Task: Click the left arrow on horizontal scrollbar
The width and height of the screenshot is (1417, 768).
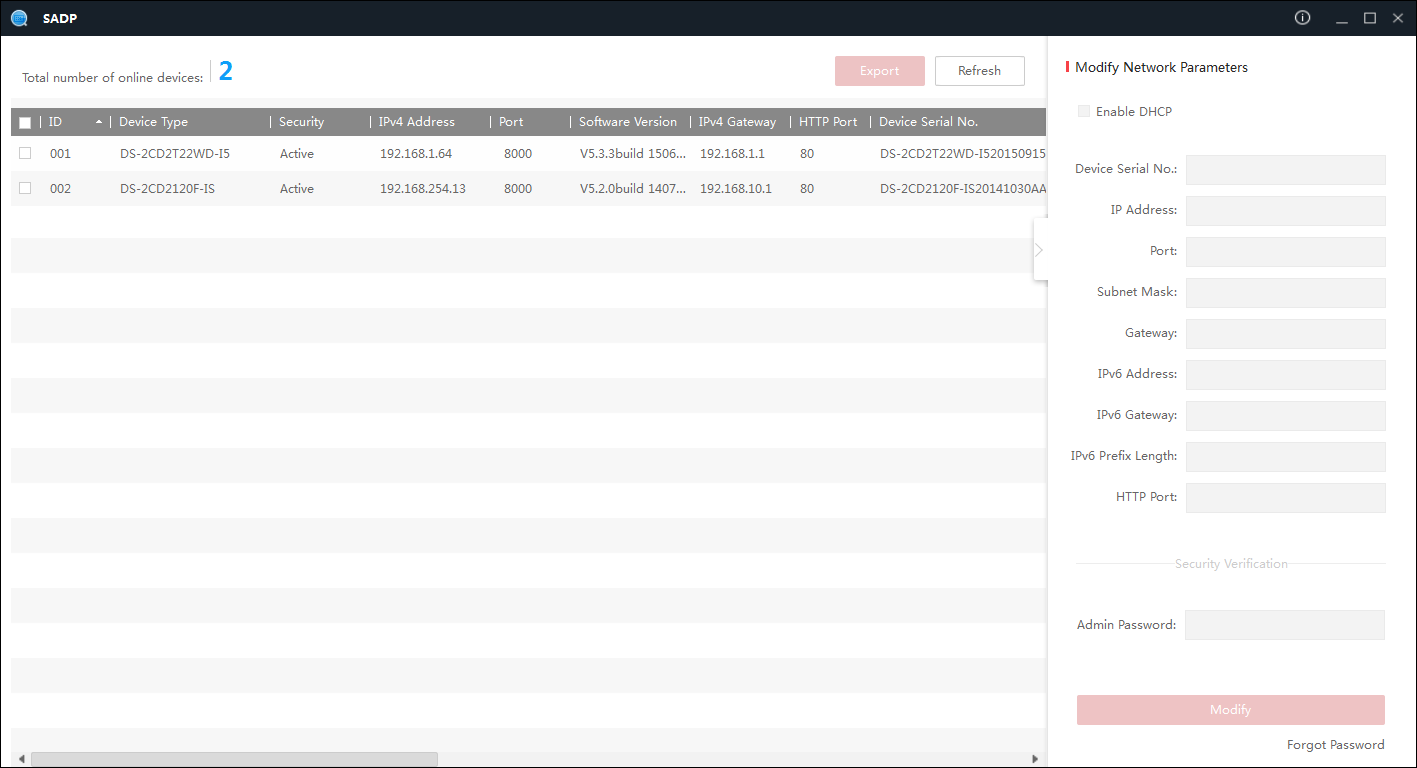Action: click(x=21, y=758)
